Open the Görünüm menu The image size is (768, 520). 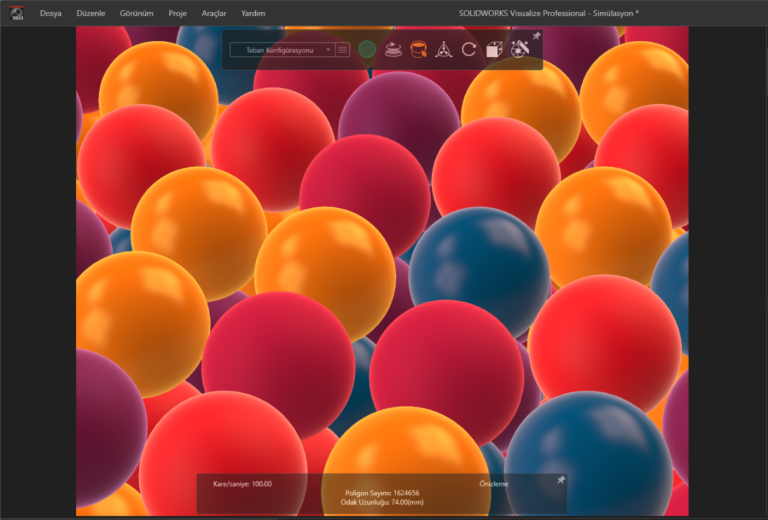[x=136, y=14]
